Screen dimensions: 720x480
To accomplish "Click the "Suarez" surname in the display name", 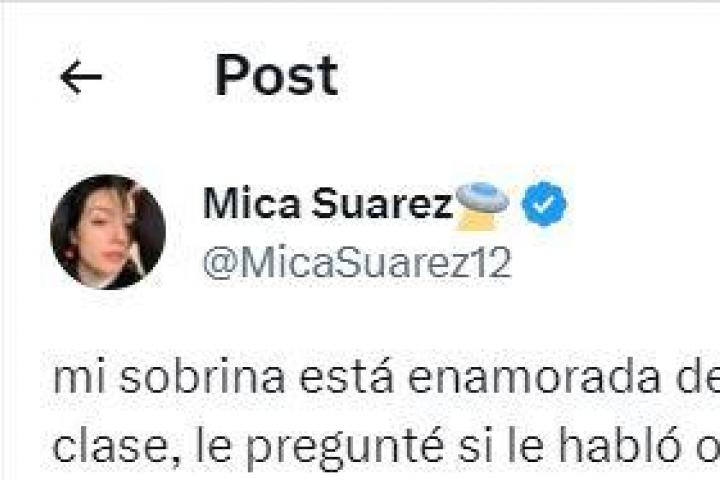I will (382, 203).
